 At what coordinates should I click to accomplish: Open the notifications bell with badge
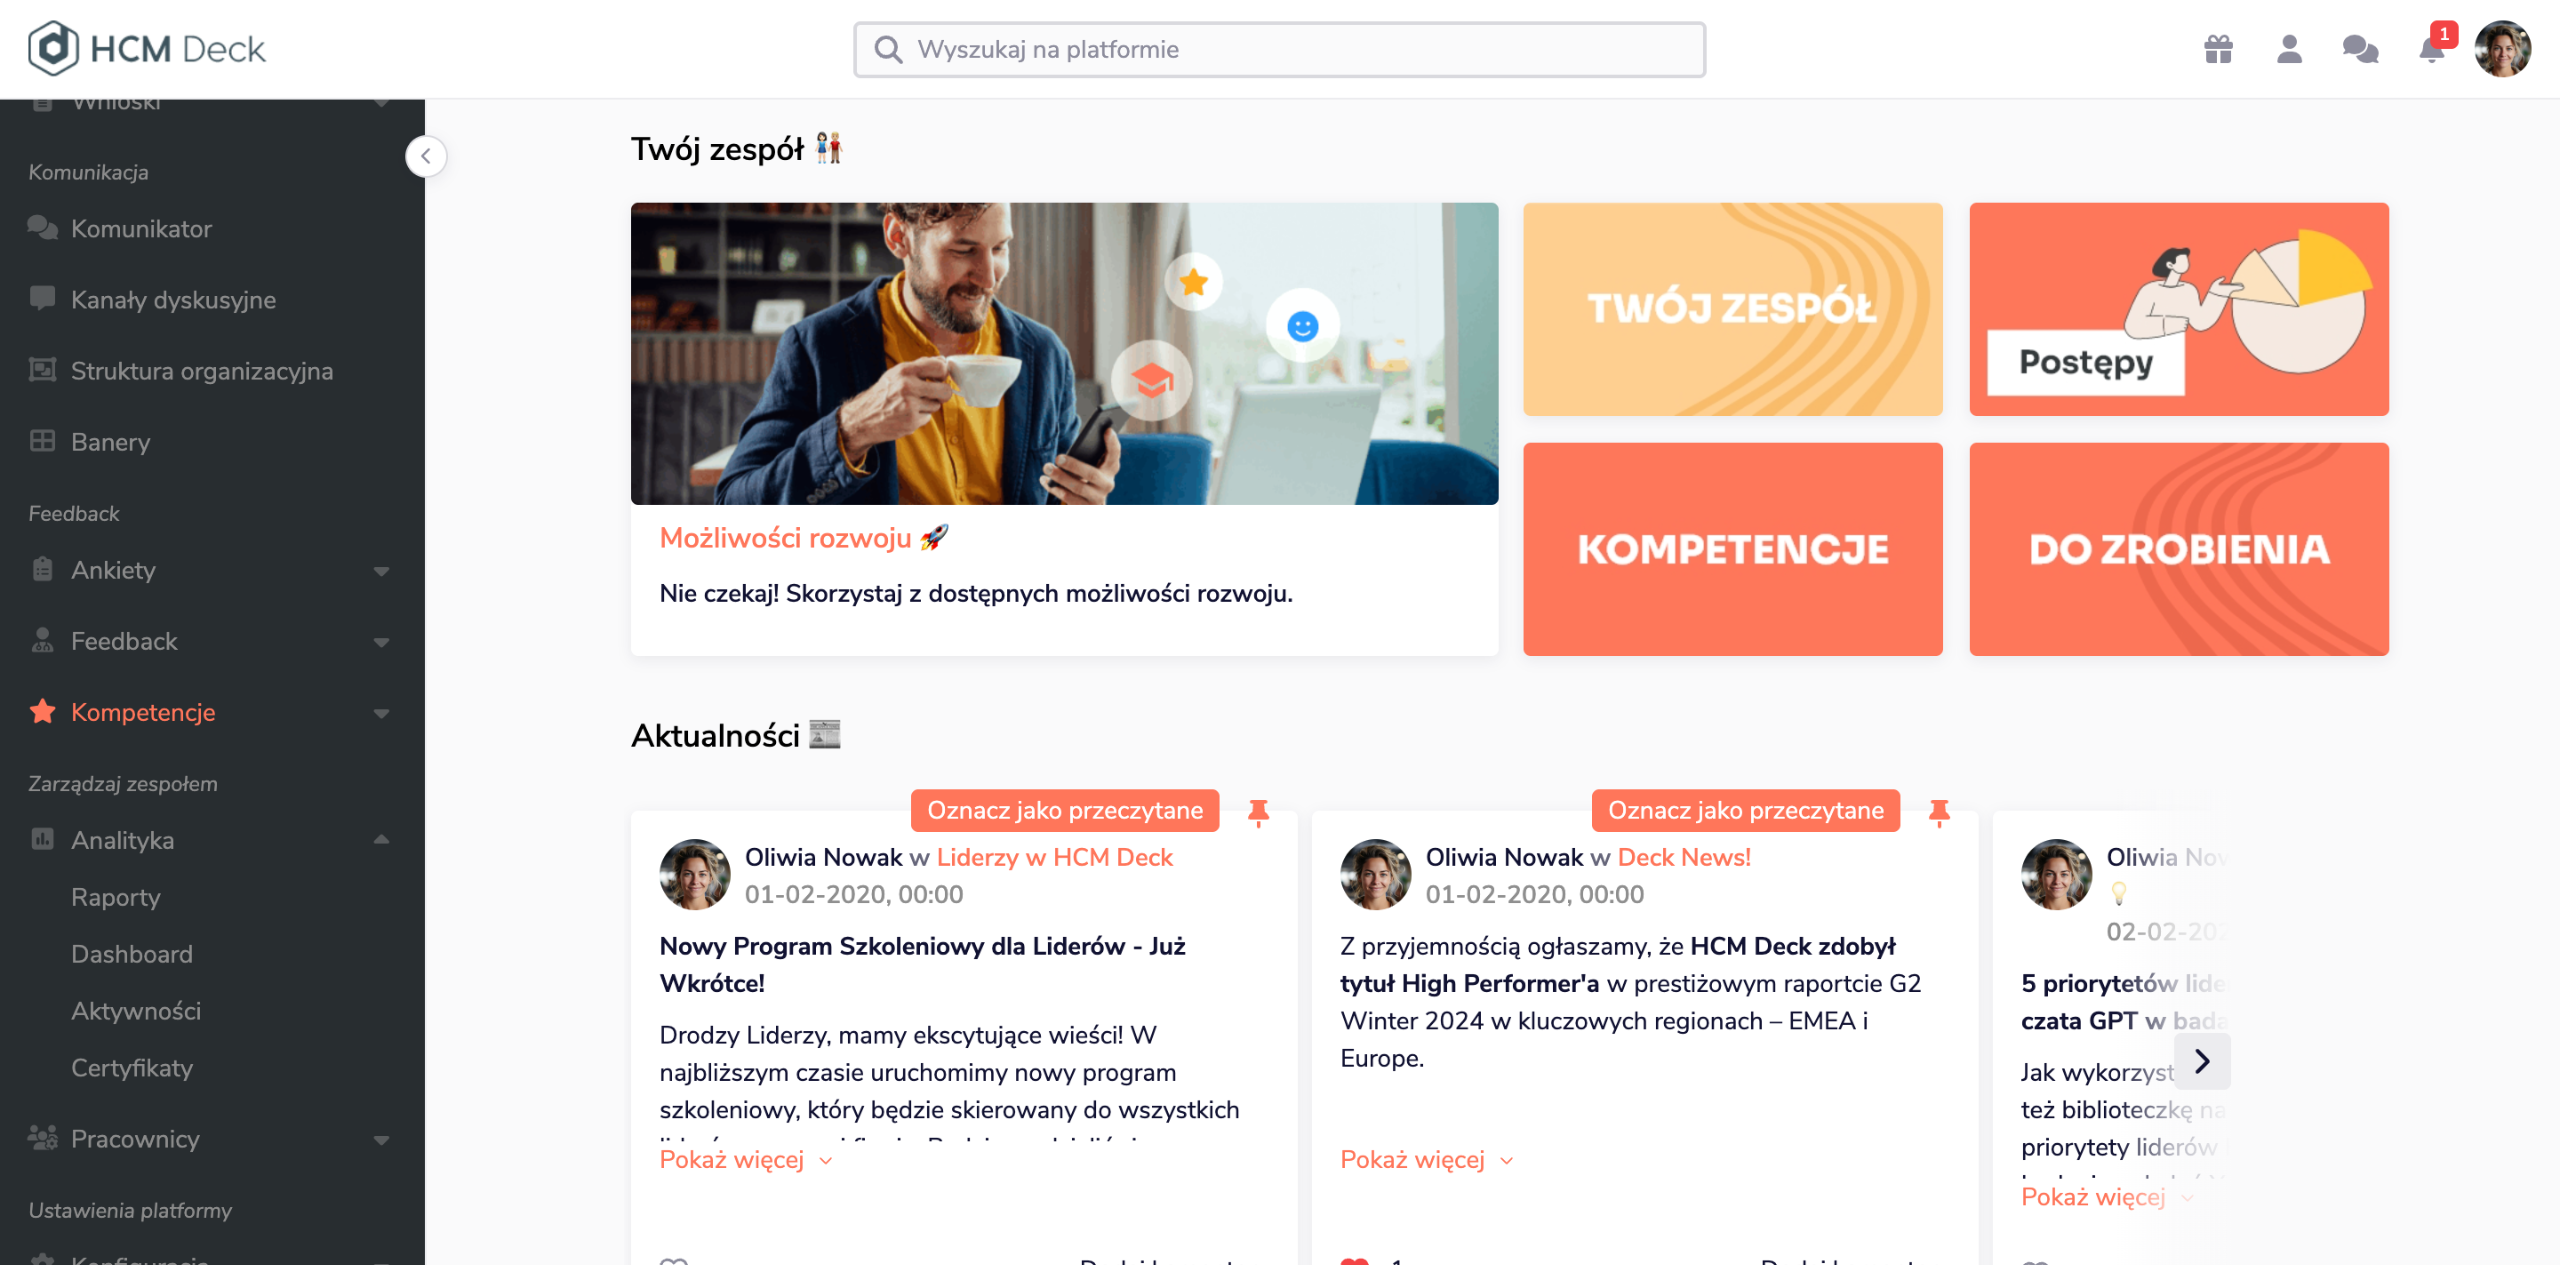point(2433,47)
